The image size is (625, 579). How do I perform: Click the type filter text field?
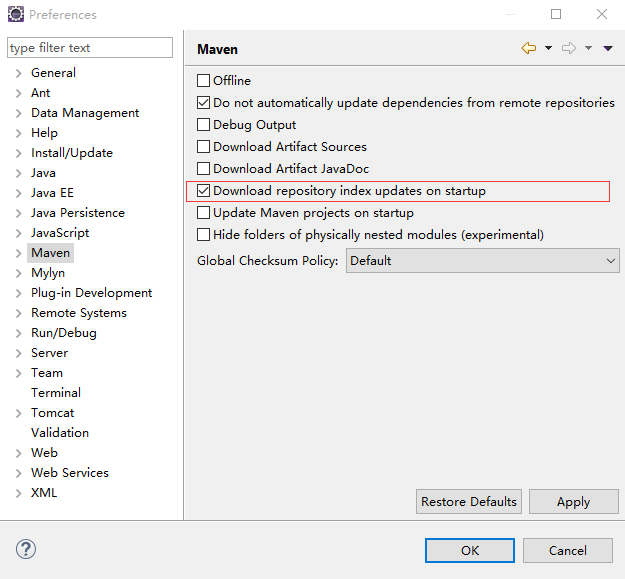[x=90, y=48]
